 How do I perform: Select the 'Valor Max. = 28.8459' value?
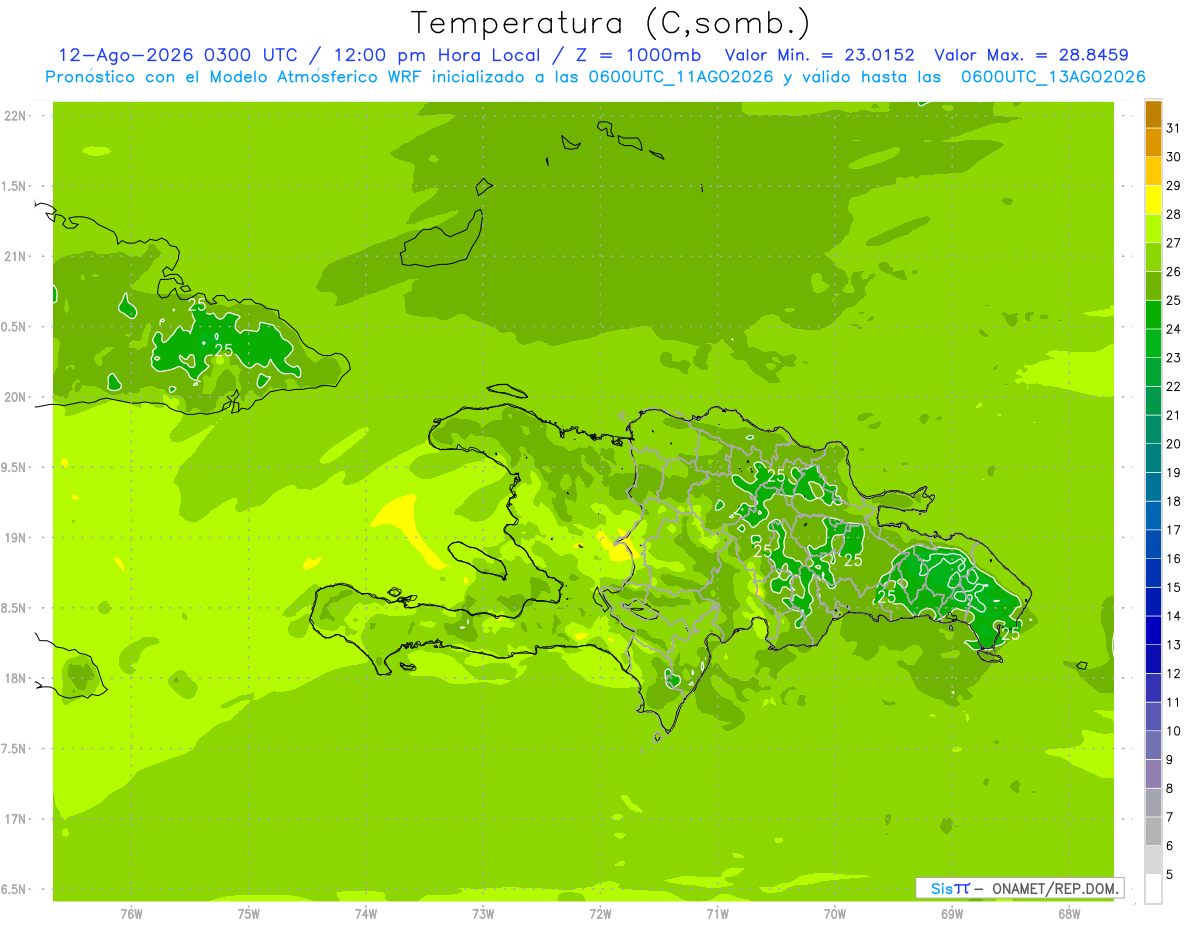1032,55
